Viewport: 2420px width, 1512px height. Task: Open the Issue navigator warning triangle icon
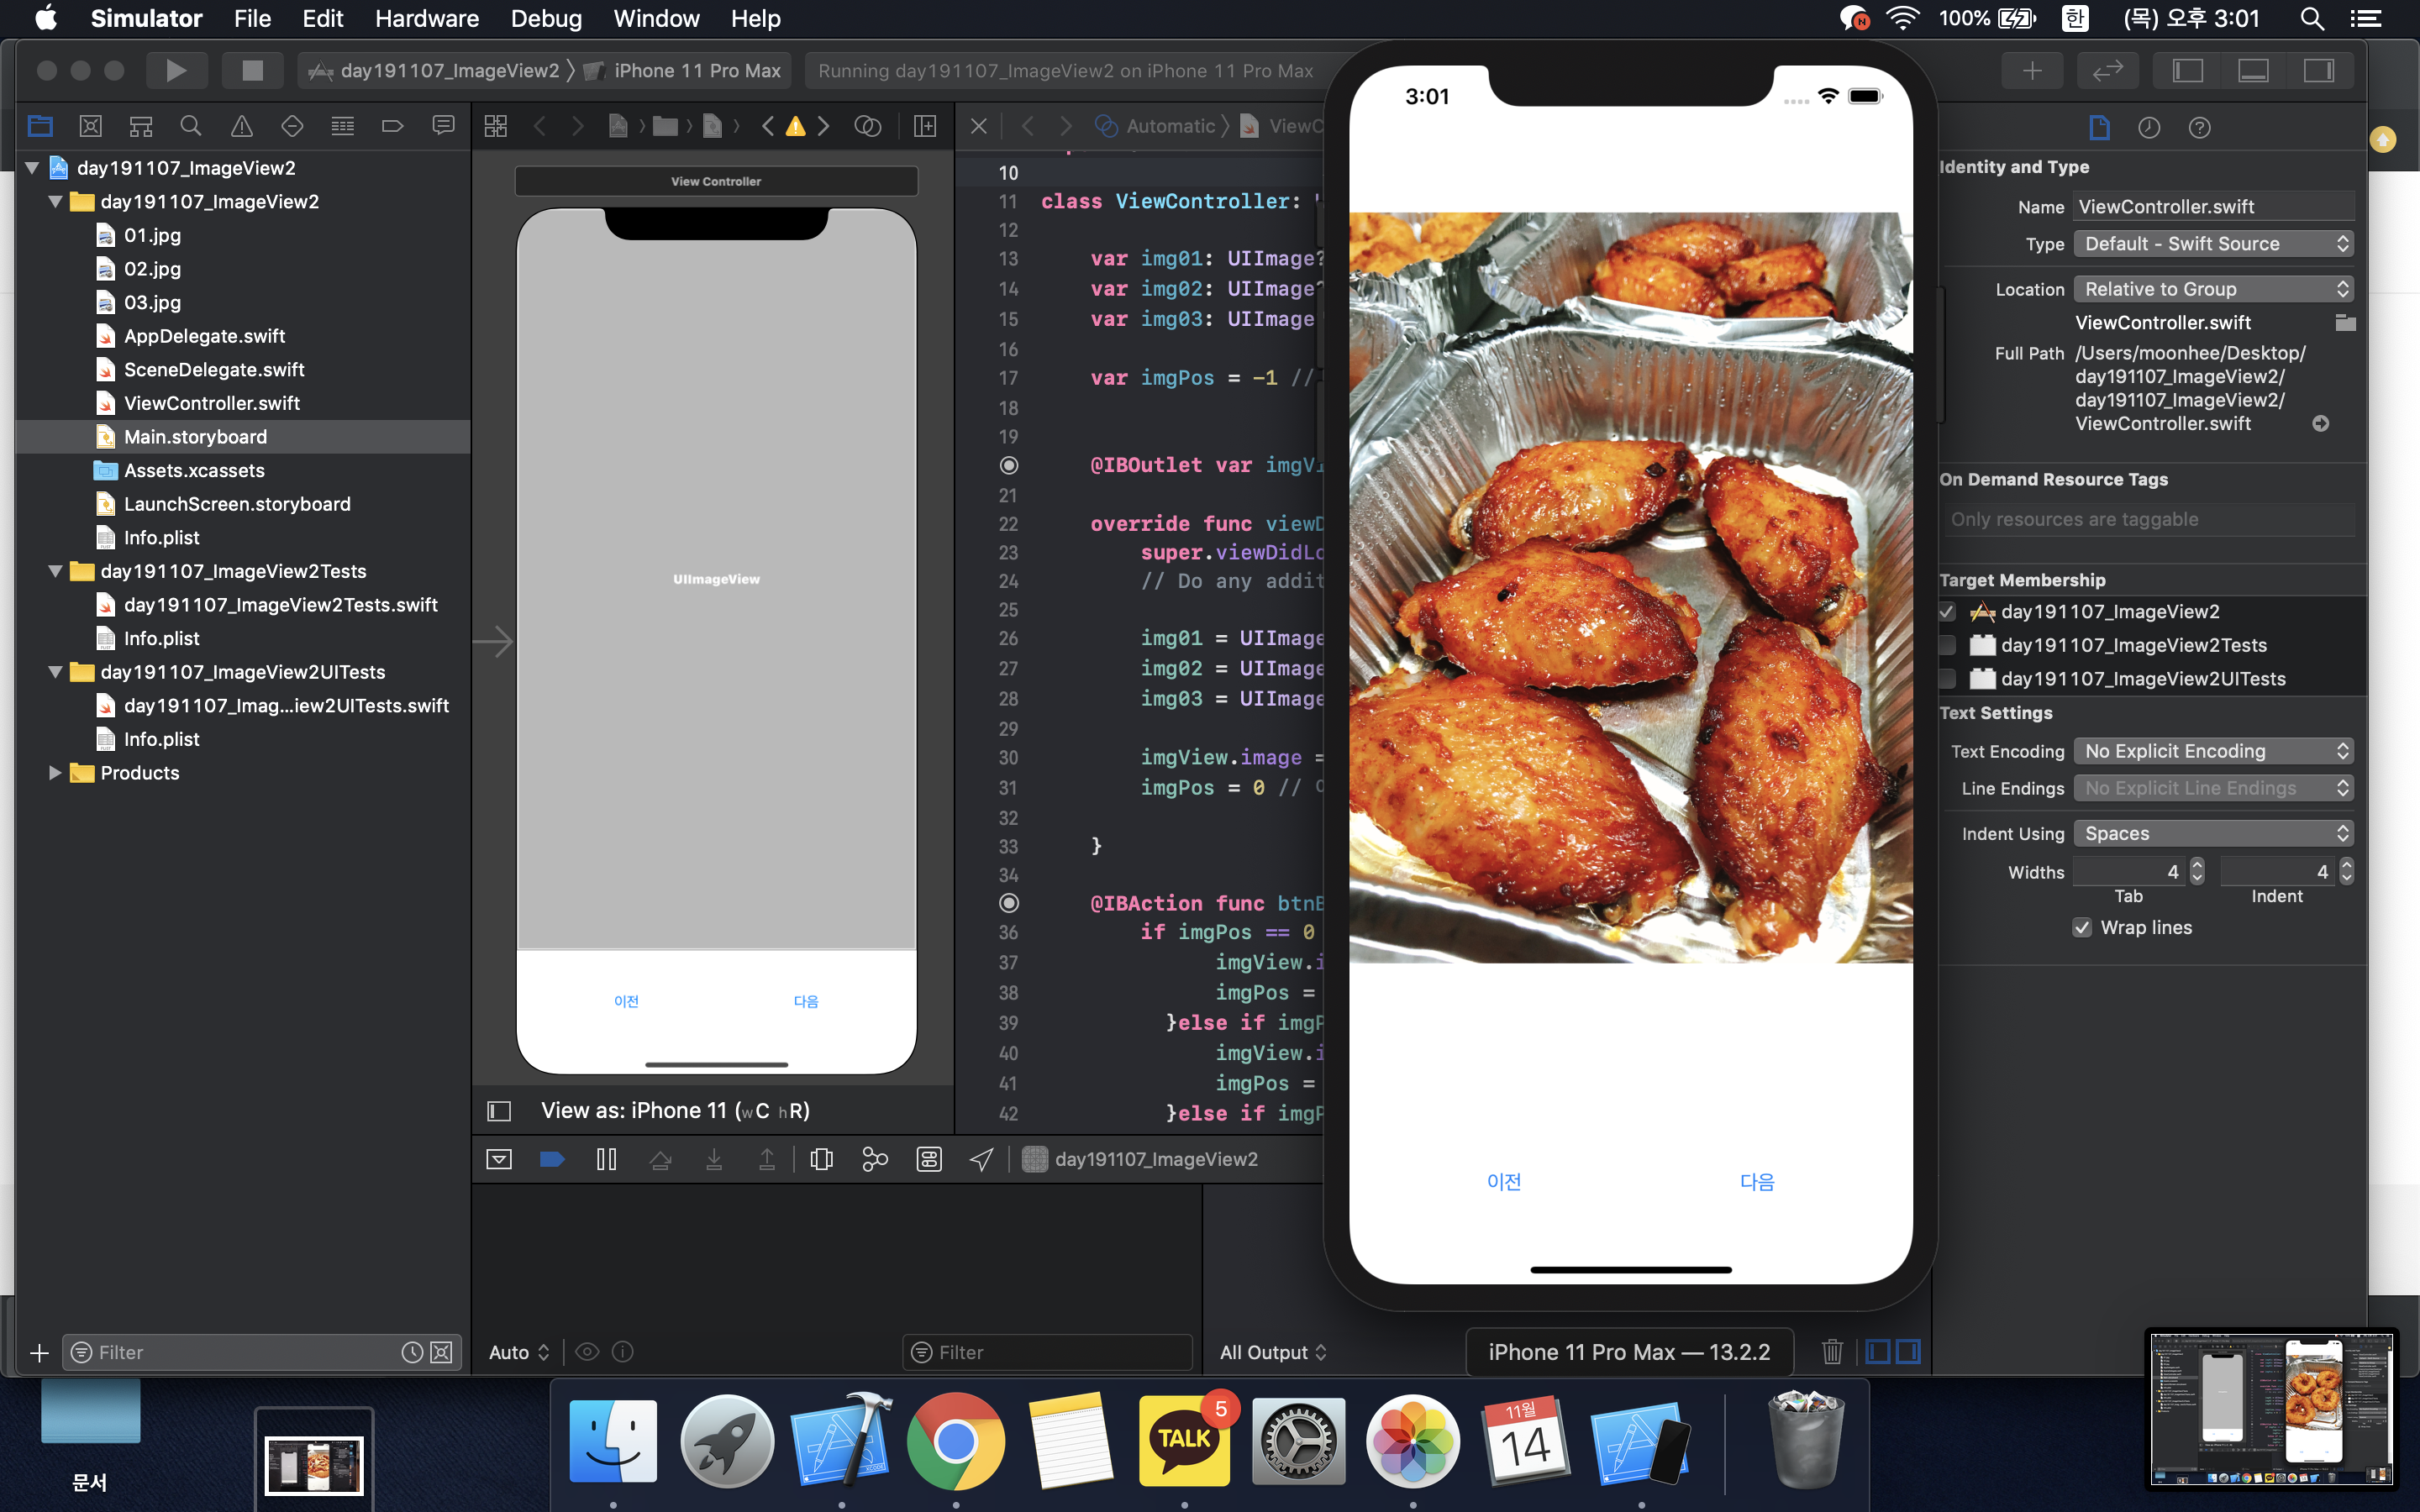tap(241, 126)
